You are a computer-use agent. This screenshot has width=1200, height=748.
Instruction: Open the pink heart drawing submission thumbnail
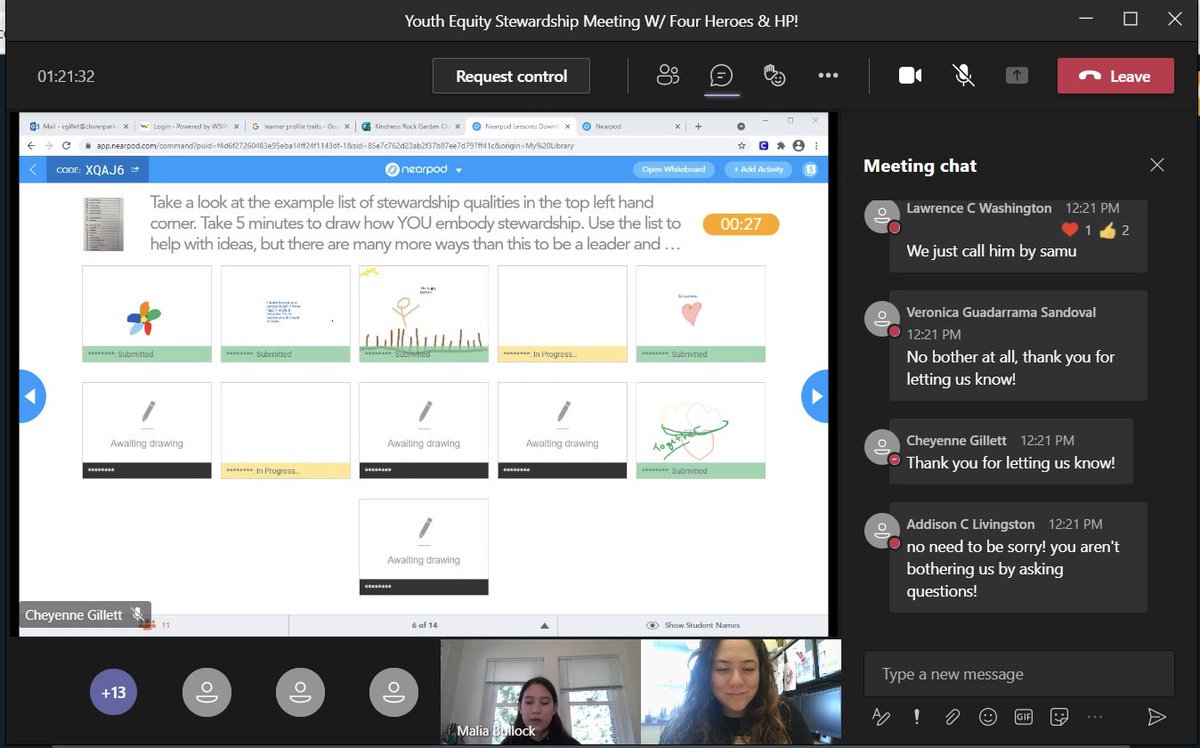(701, 314)
